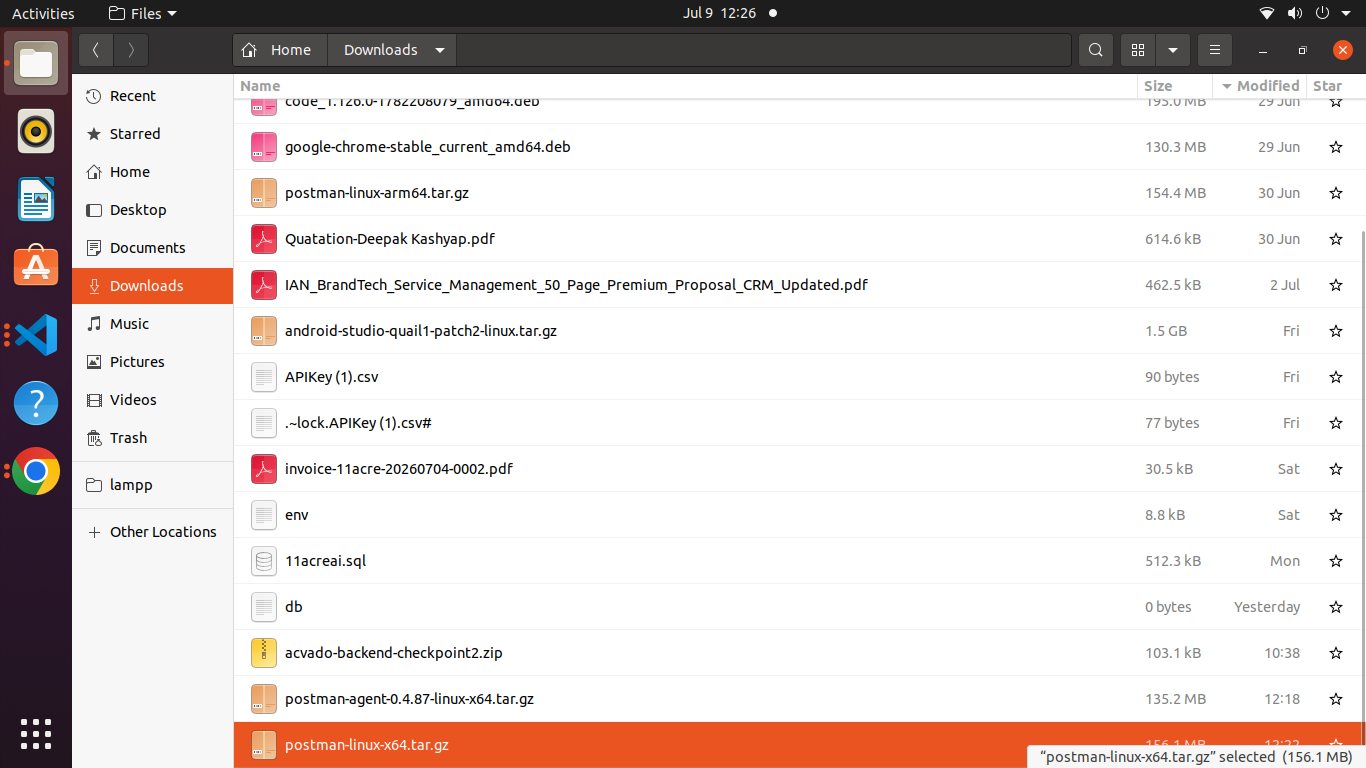Go forward using the right arrow button
This screenshot has height=768, width=1366.
pos(131,50)
